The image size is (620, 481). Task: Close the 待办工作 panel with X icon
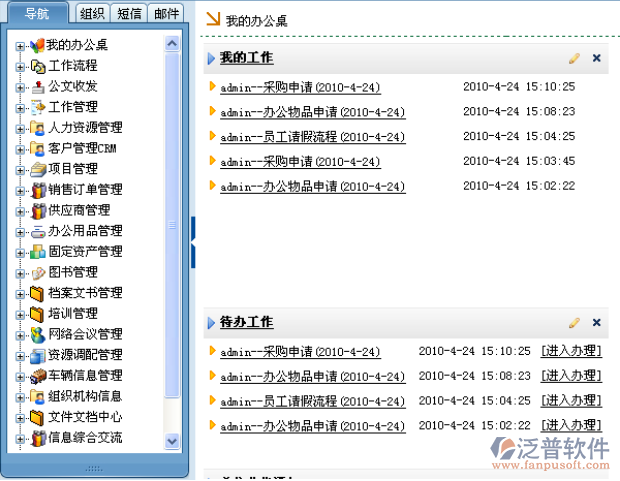597,323
